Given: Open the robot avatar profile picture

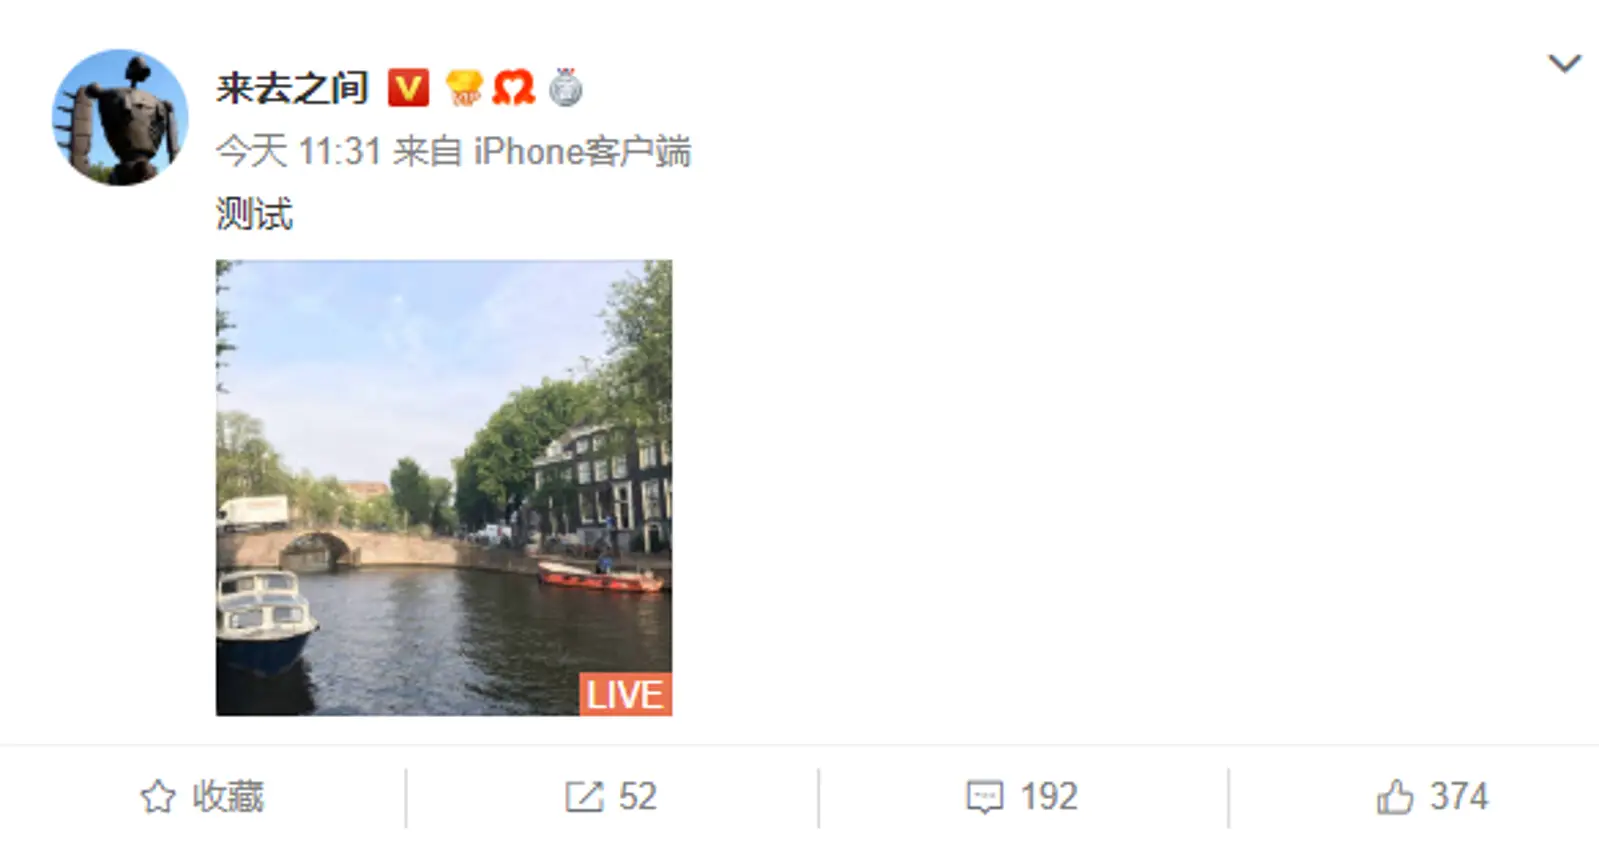Looking at the screenshot, I should (120, 117).
